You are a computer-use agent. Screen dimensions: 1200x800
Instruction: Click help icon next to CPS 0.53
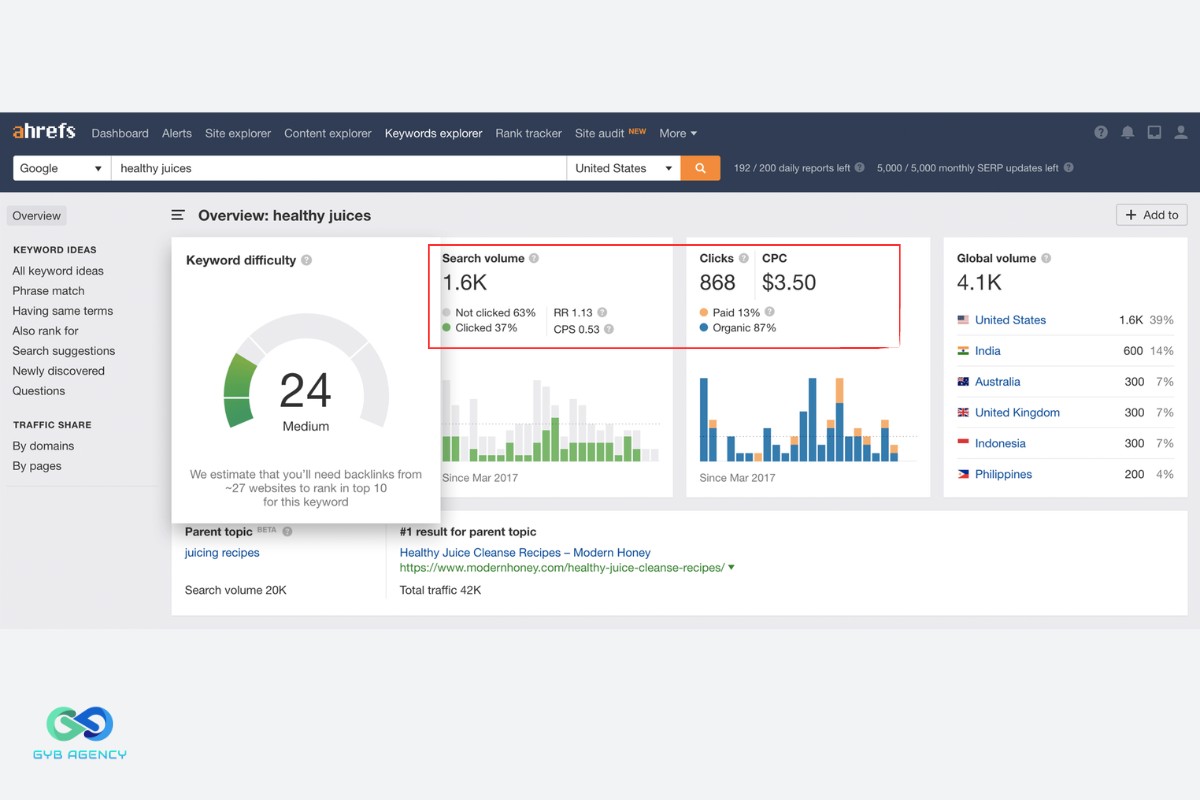click(x=609, y=329)
